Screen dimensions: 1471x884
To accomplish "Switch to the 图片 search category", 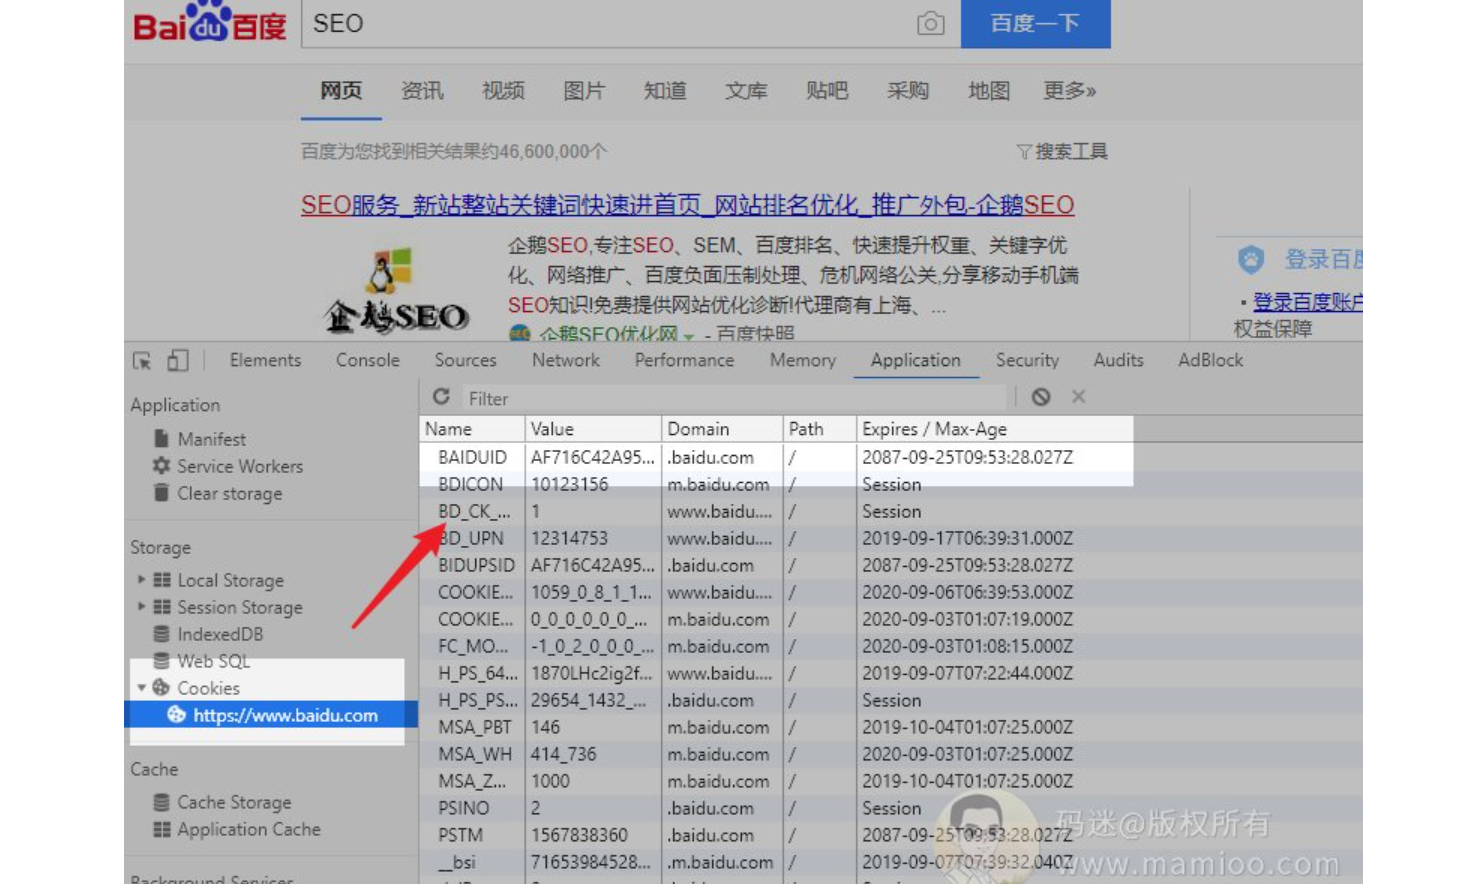I will [x=584, y=91].
